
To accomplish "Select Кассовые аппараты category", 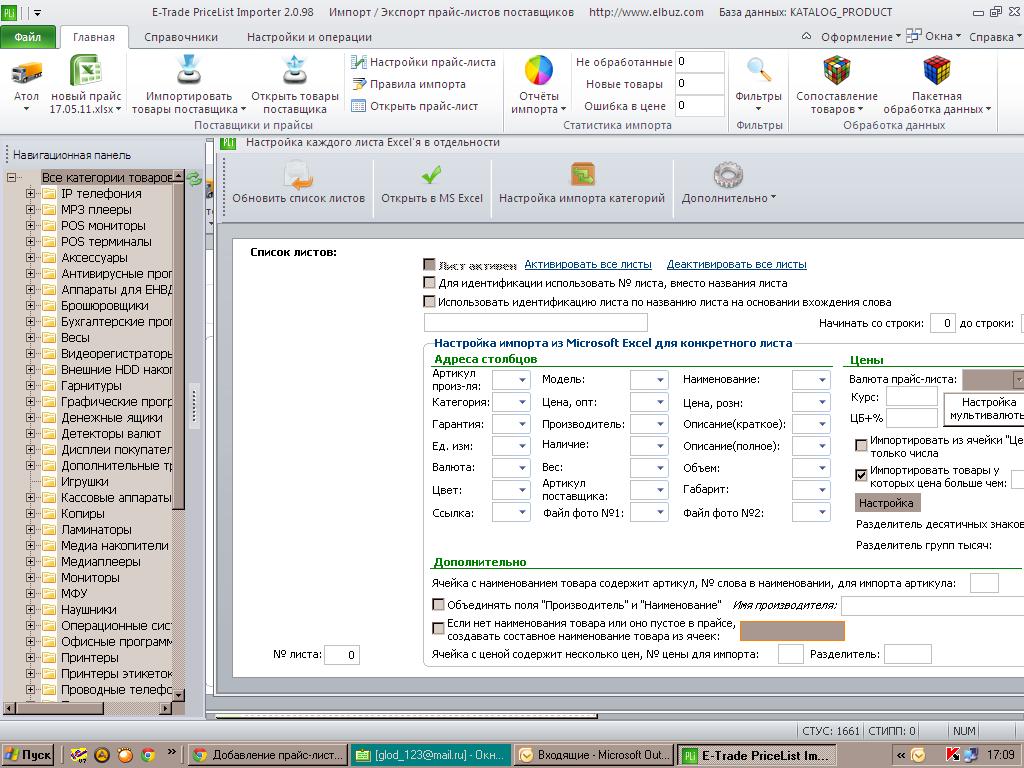I will coord(116,498).
